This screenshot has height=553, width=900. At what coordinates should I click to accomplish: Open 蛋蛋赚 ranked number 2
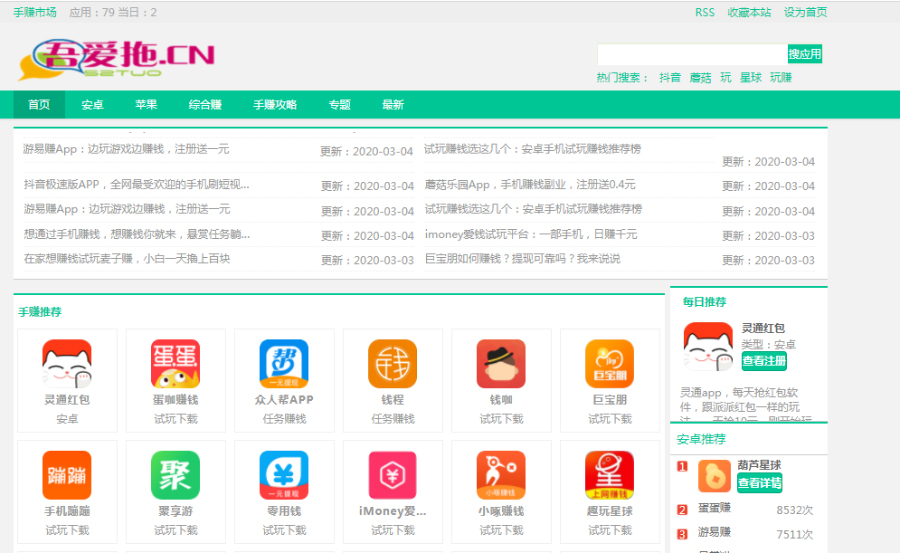[714, 508]
